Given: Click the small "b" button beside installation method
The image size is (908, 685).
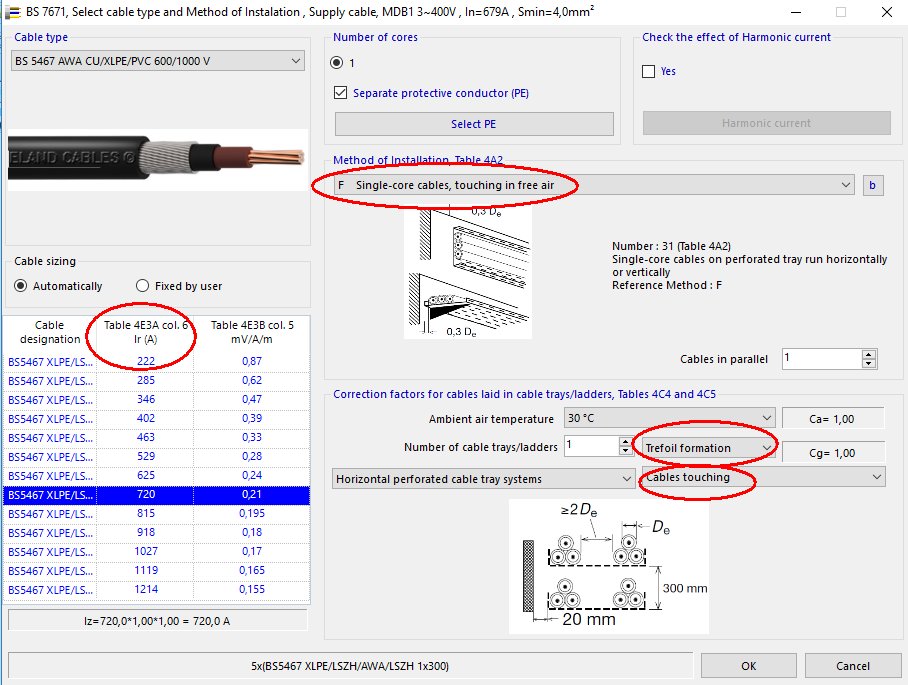Looking at the screenshot, I should (x=873, y=185).
